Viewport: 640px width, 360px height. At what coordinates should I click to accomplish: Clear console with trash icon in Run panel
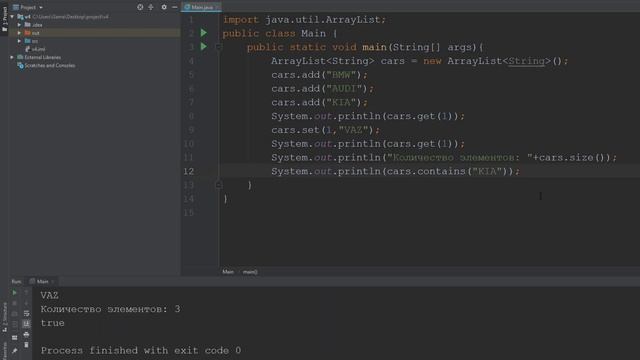[26, 345]
